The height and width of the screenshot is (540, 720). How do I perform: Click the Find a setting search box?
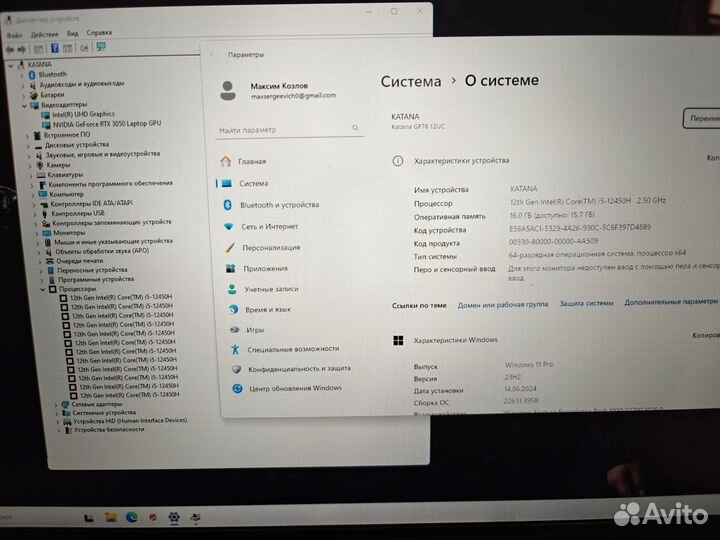pyautogui.click(x=285, y=131)
